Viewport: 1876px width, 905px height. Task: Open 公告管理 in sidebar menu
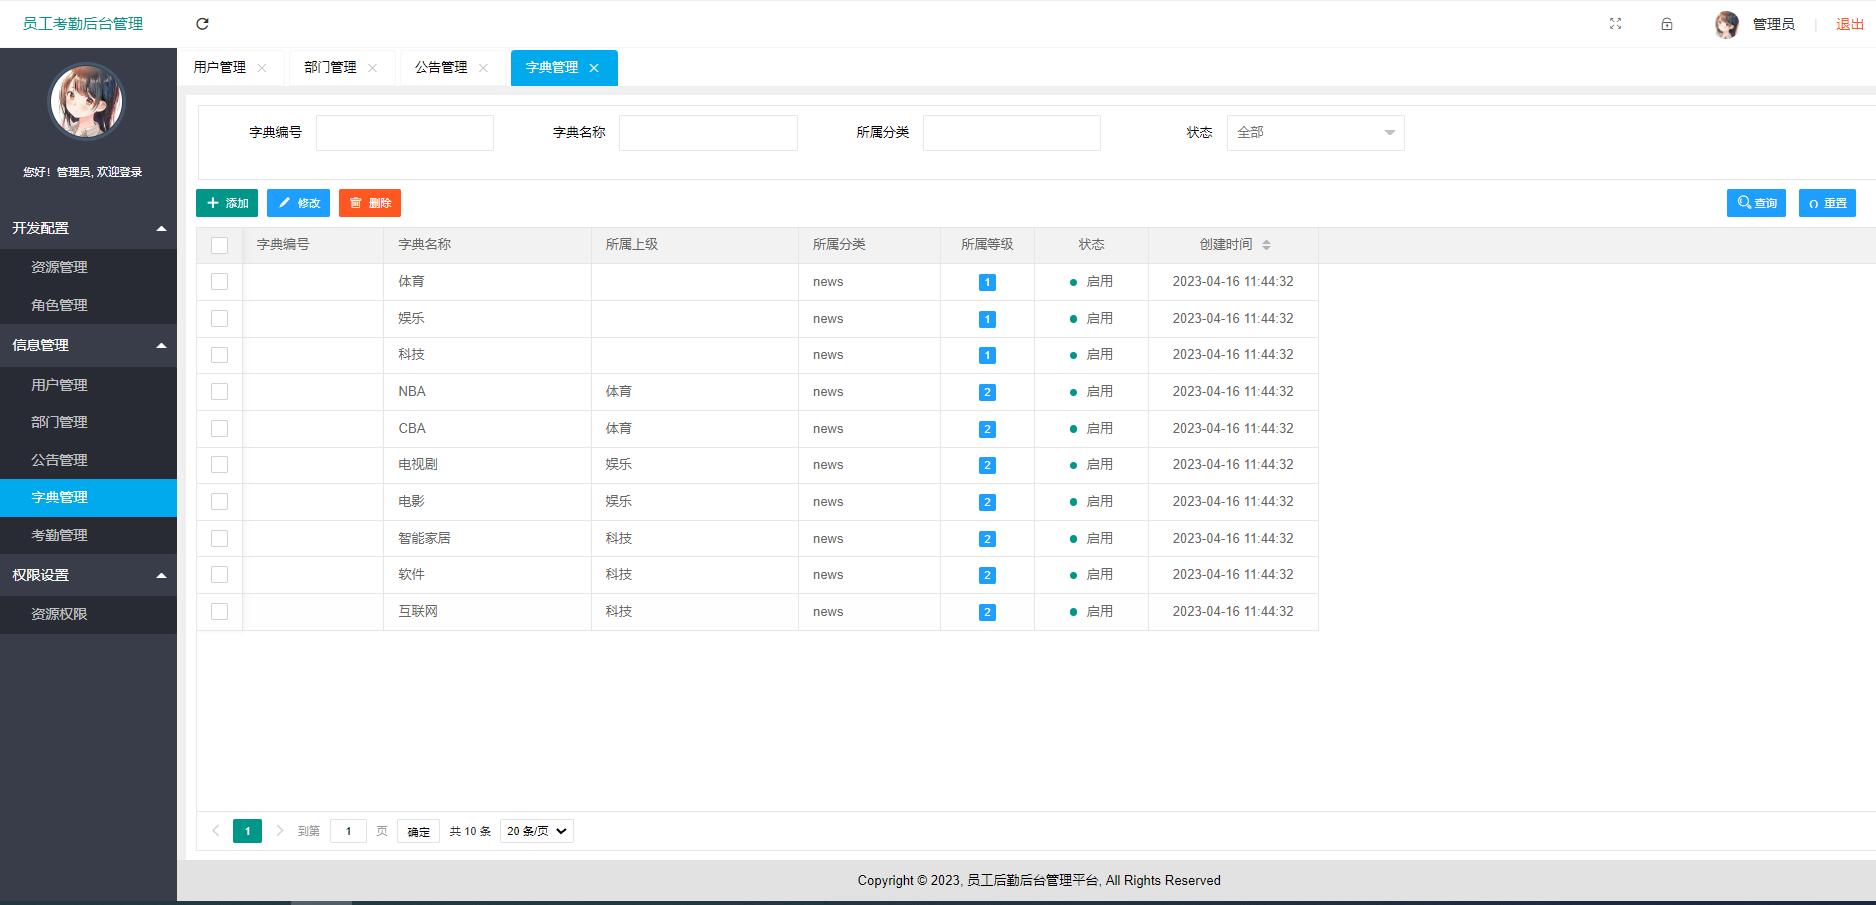coord(88,460)
